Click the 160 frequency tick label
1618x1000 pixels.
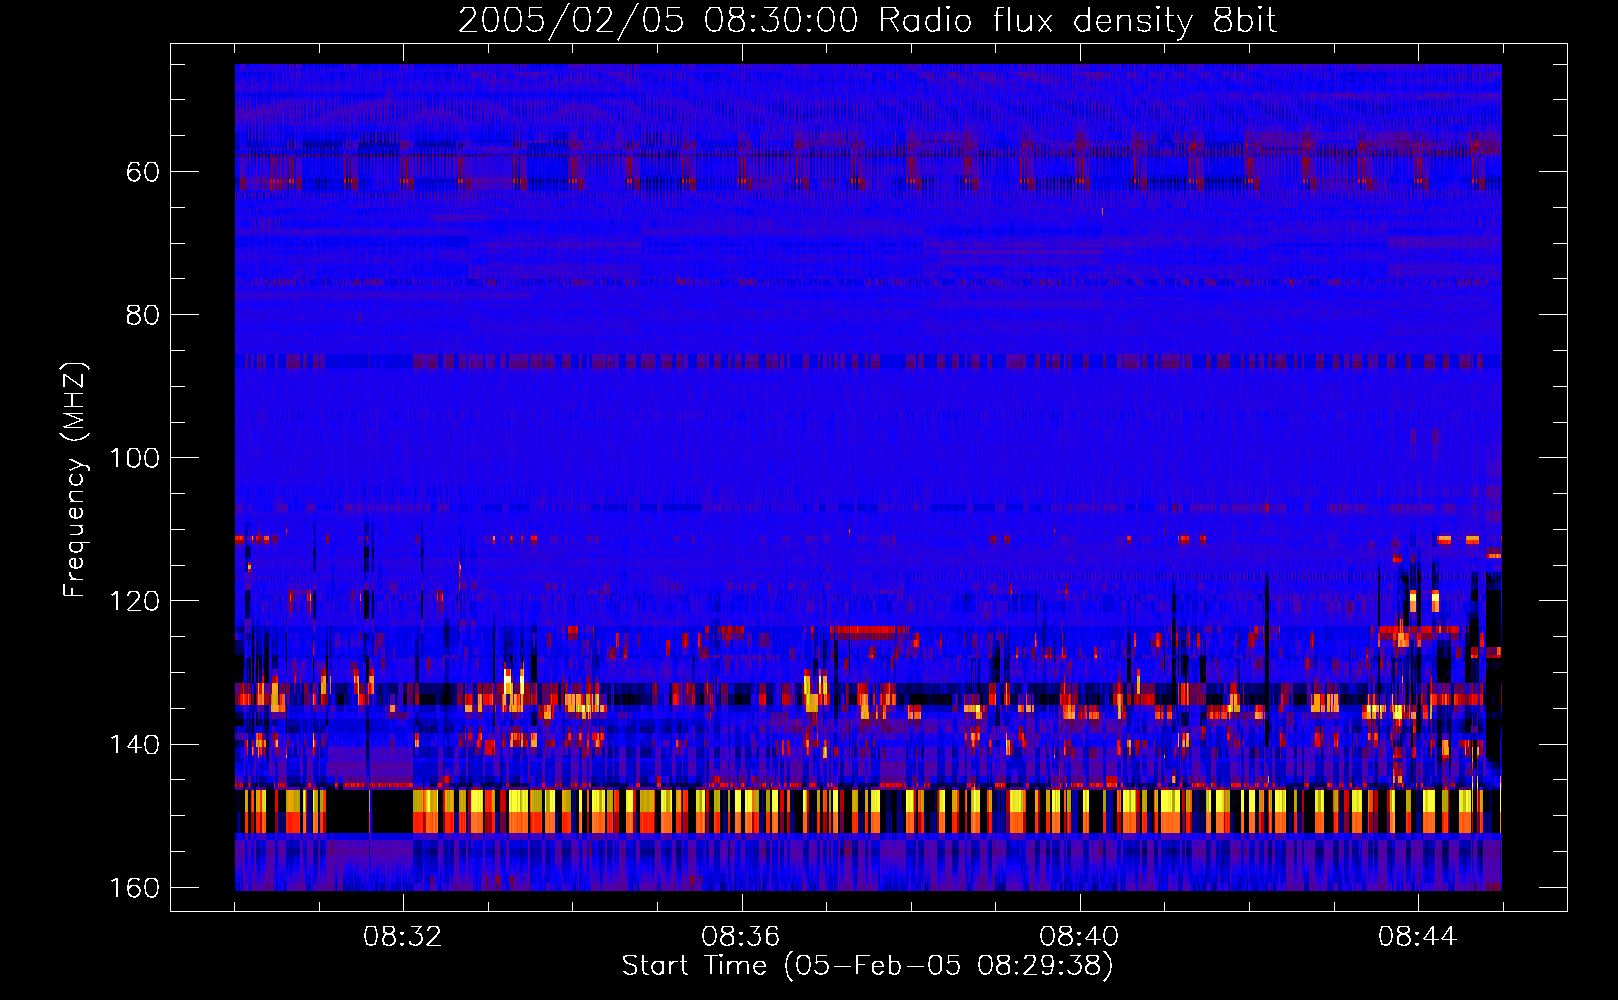[134, 888]
